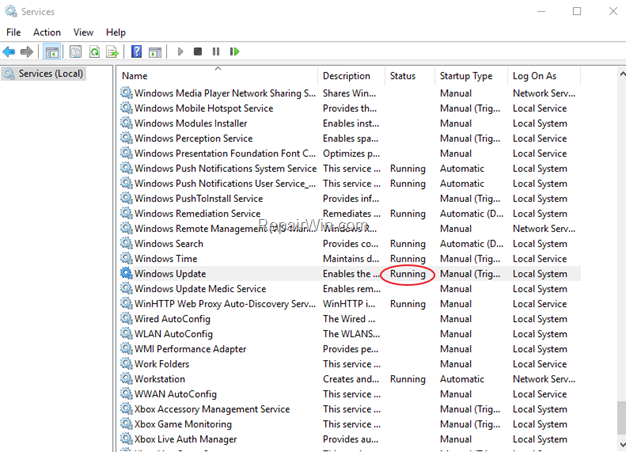Click the gear icon beside Xbox Game Monitoring
The height and width of the screenshot is (452, 626).
127,424
